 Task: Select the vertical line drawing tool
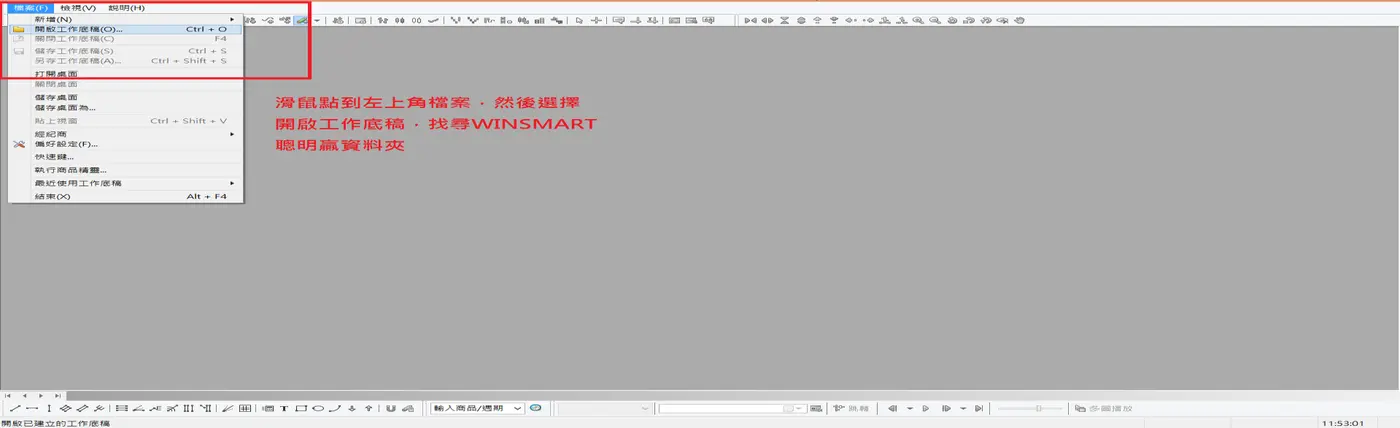(49, 408)
